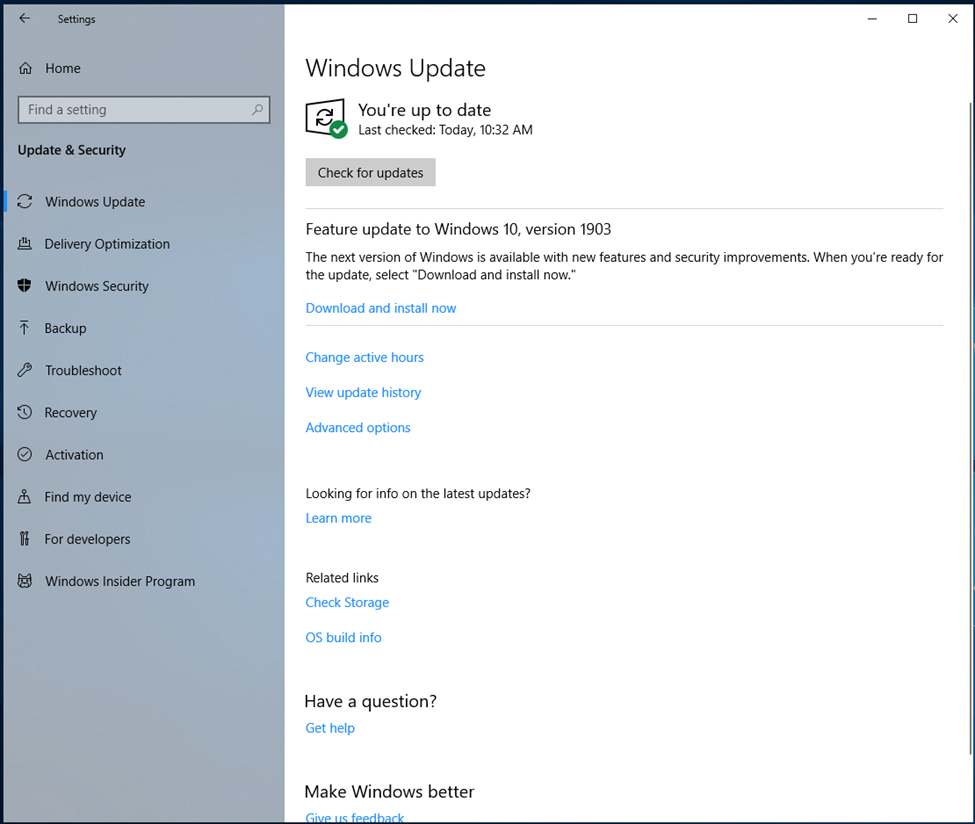This screenshot has width=975, height=824.
Task: Click the Find my device icon
Action: tap(24, 496)
